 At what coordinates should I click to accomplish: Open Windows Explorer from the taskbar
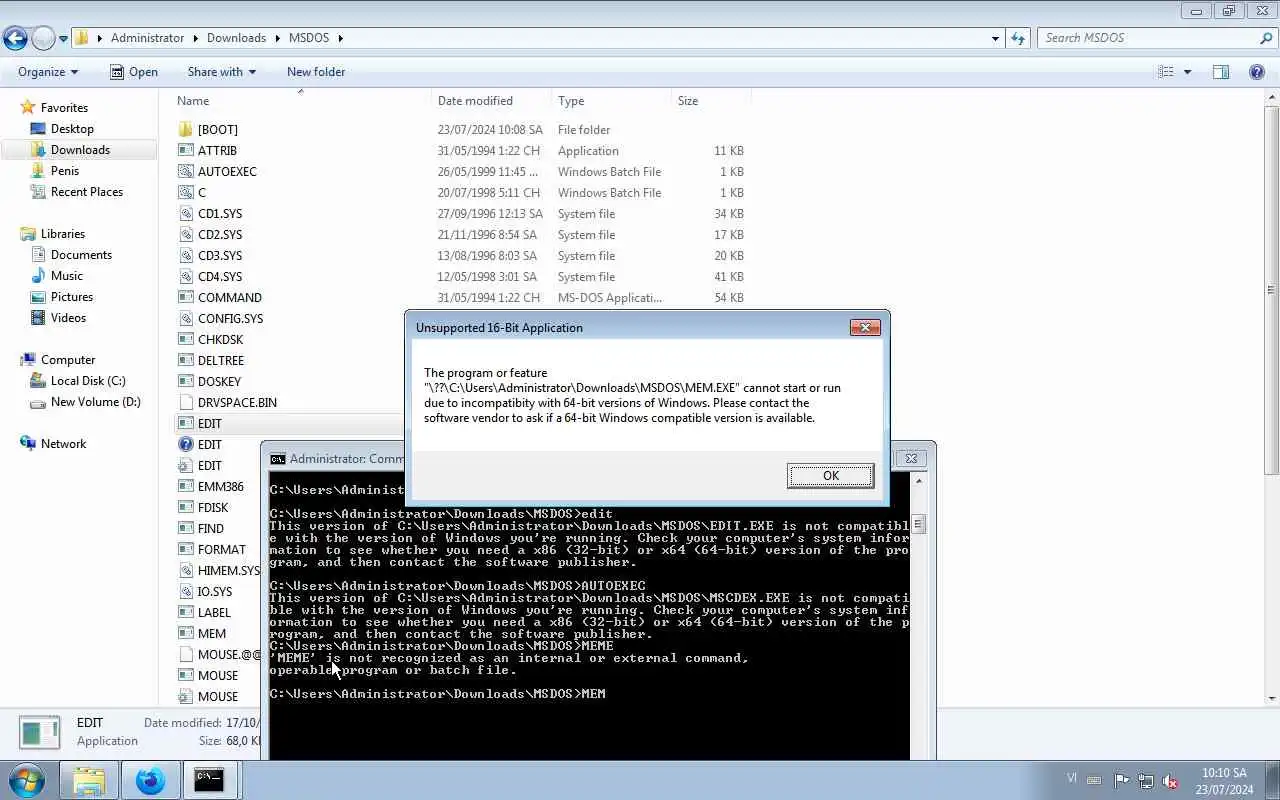[89, 780]
